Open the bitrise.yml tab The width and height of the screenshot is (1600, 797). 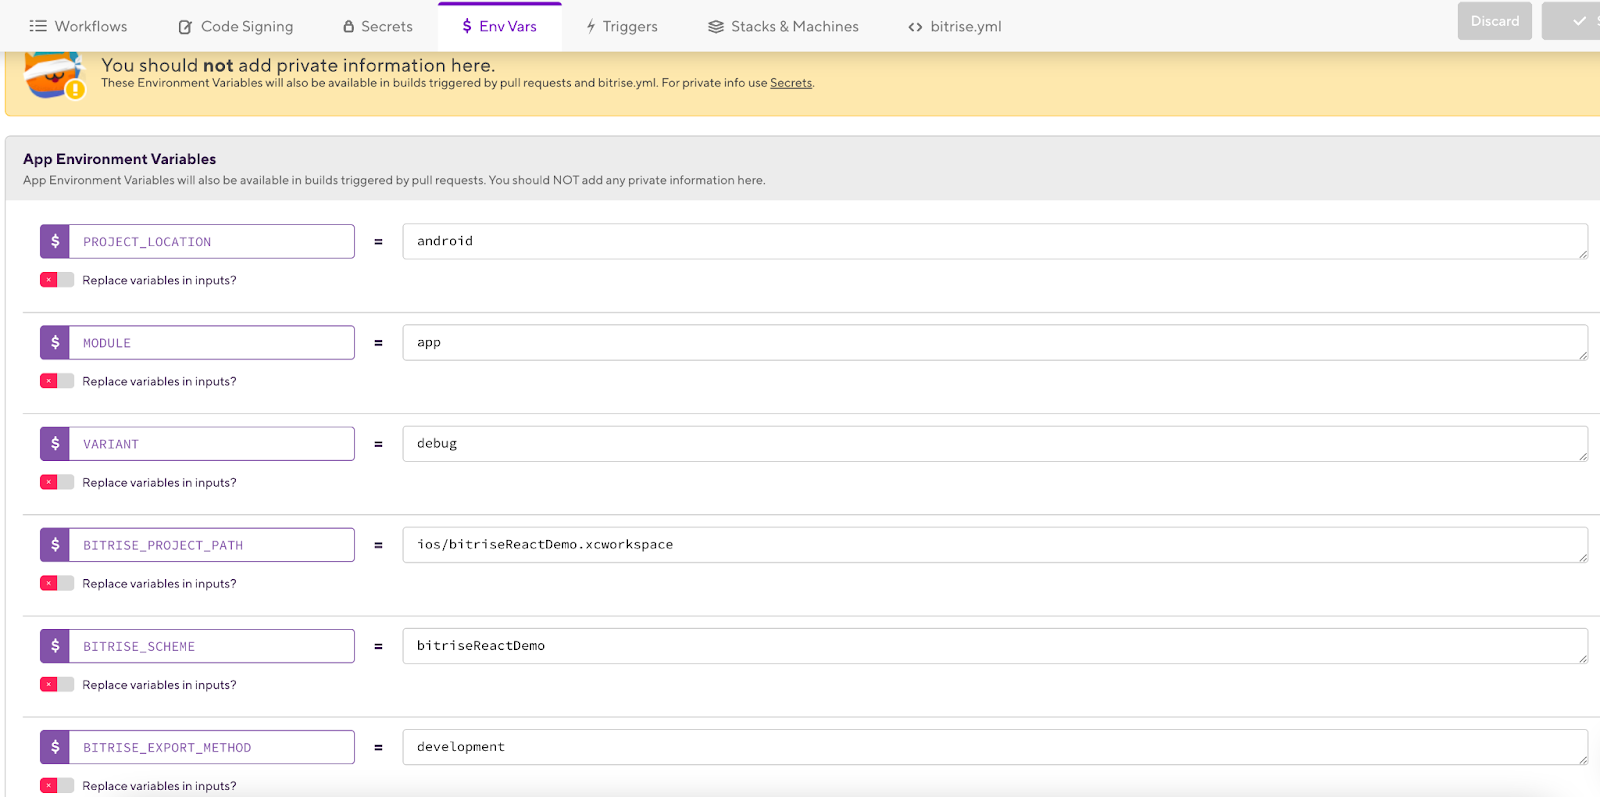tap(955, 26)
